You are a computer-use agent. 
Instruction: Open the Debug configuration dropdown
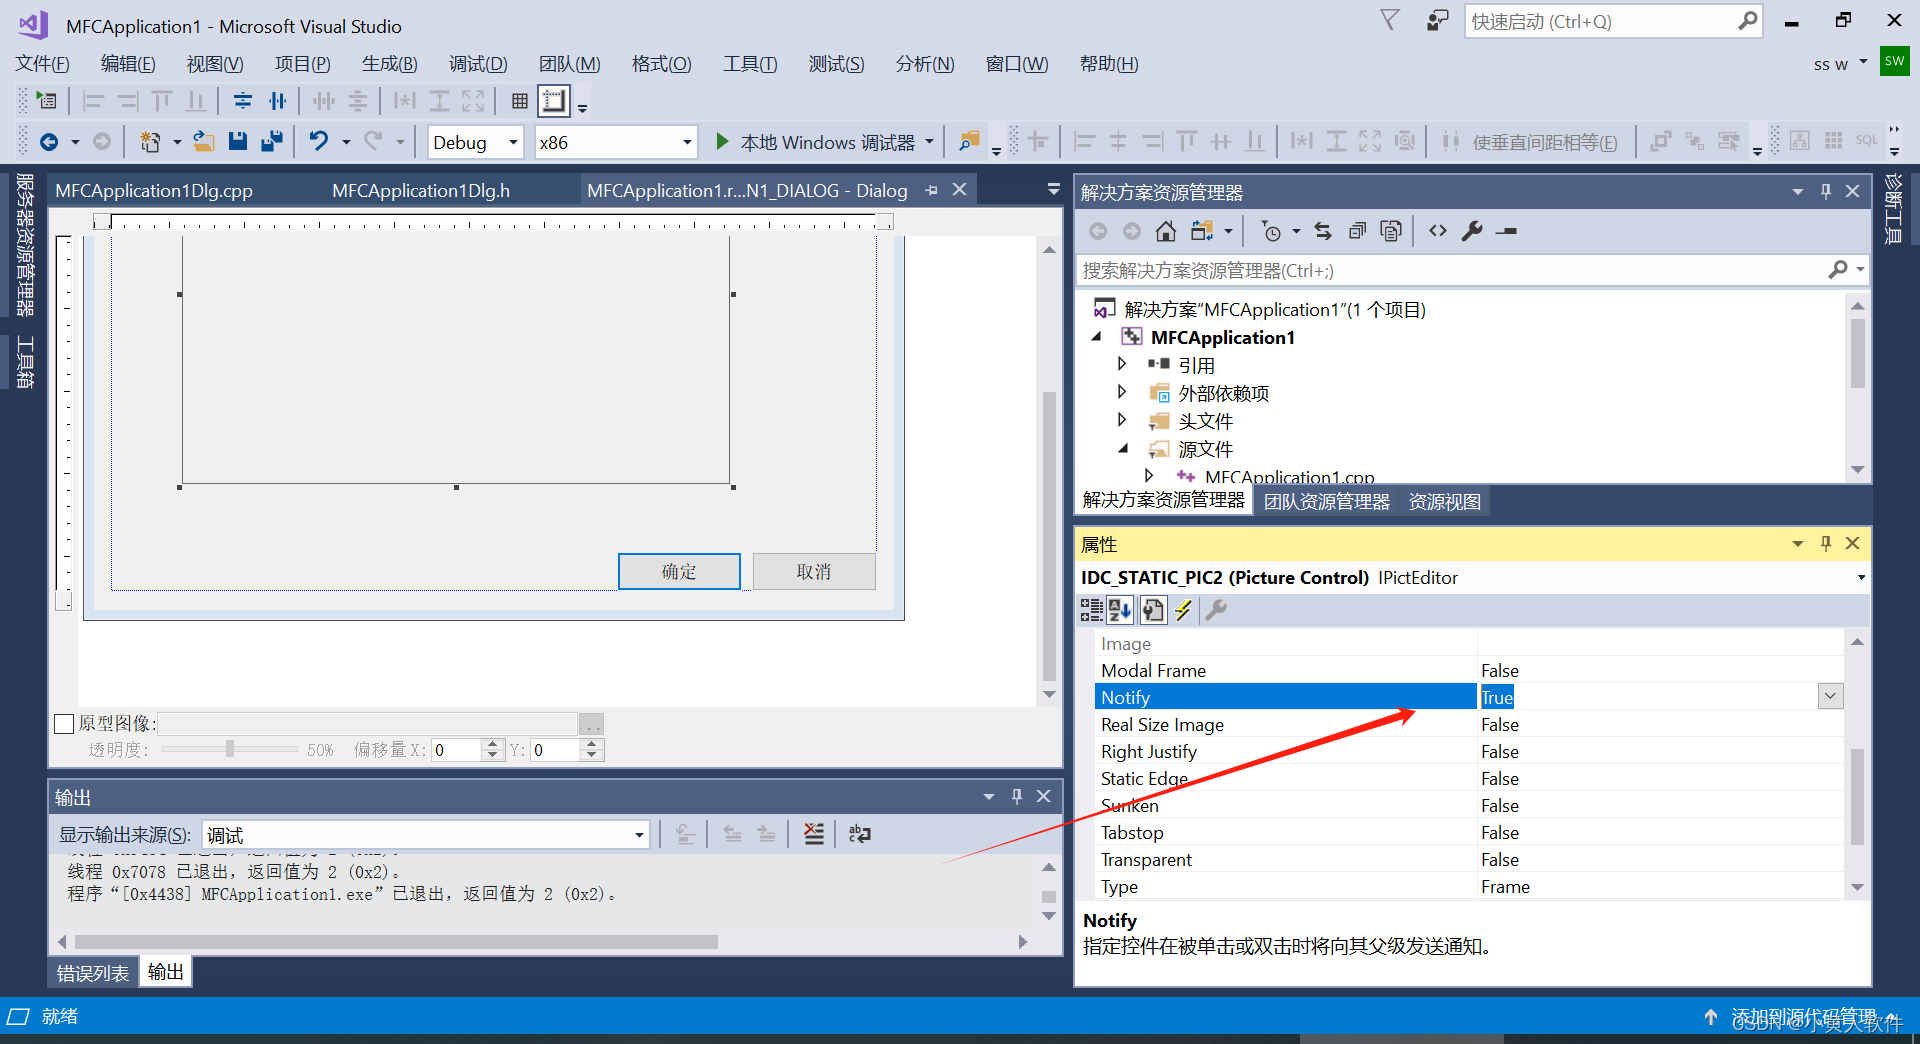coord(476,142)
